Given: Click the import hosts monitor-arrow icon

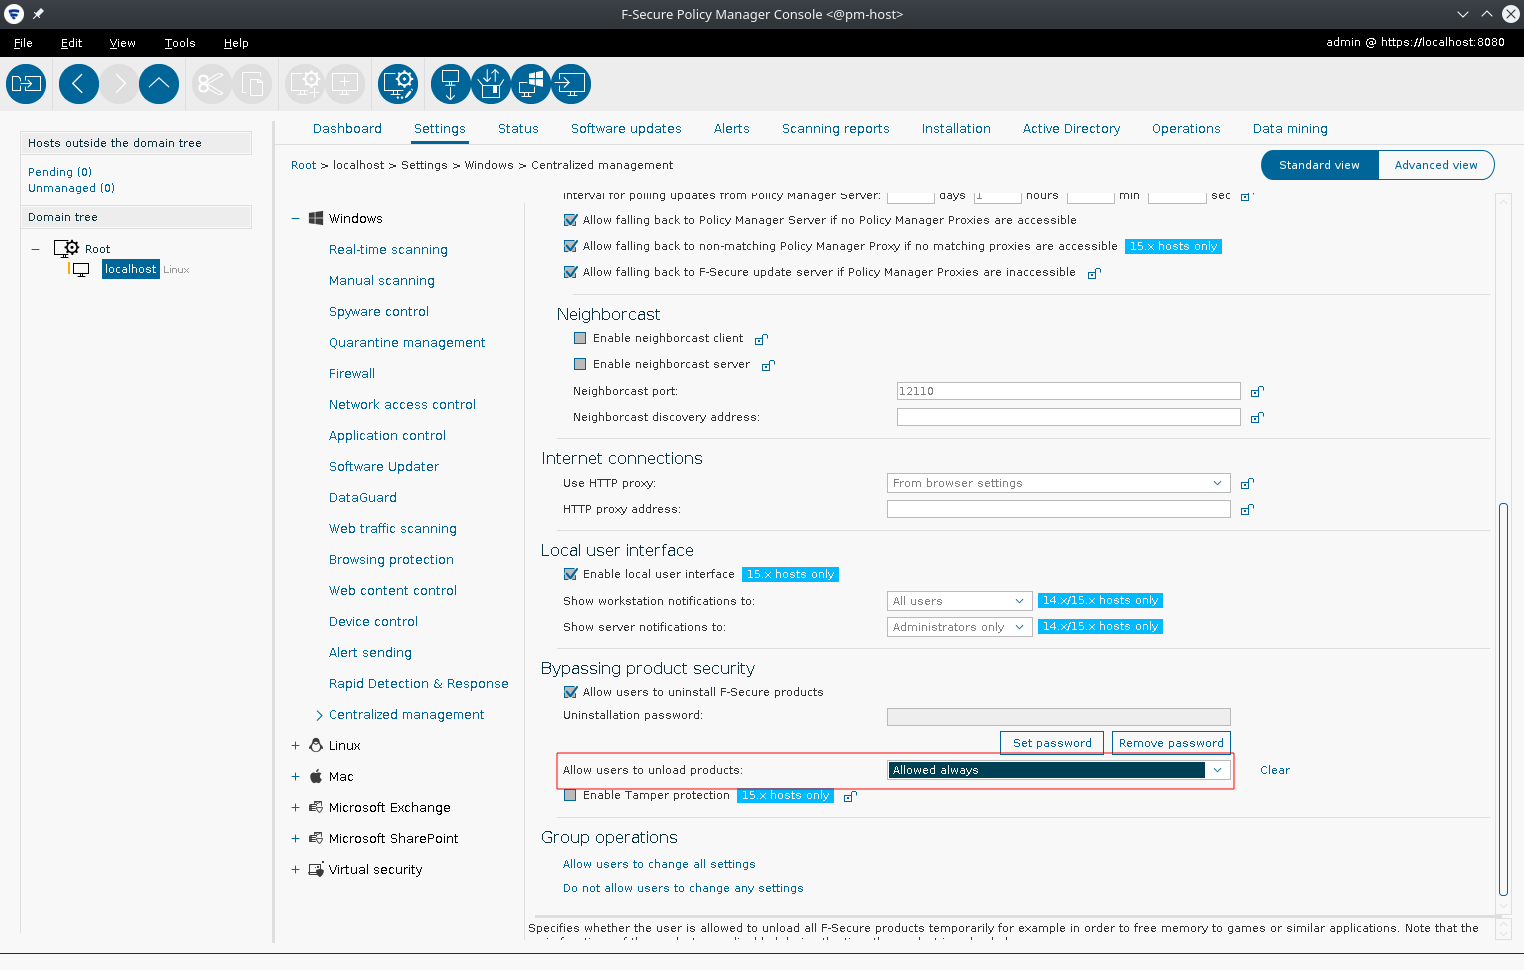Looking at the screenshot, I should [571, 84].
